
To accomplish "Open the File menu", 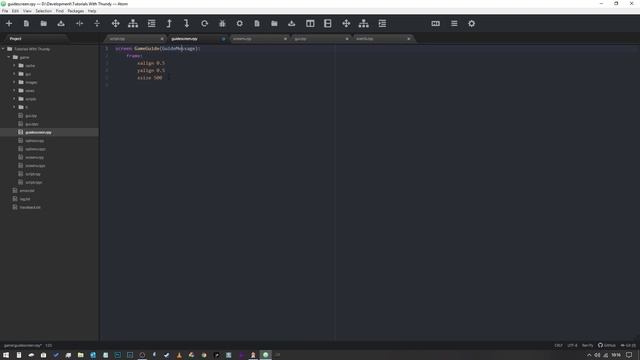I will tap(5, 11).
